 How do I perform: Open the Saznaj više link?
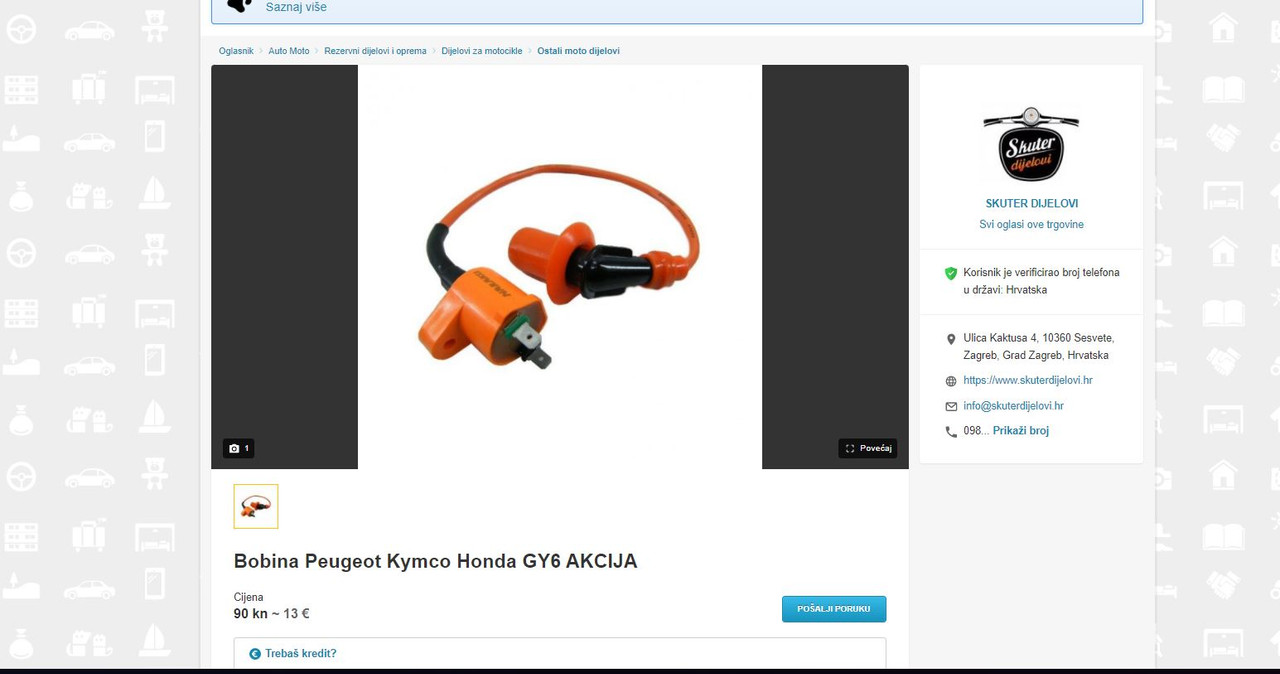click(296, 7)
